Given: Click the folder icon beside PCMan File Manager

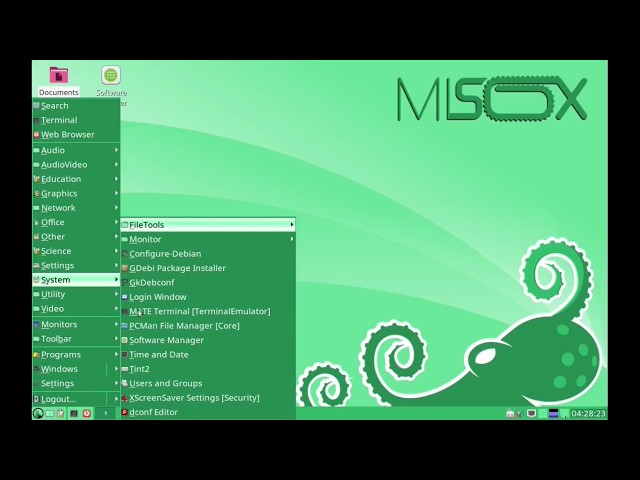Looking at the screenshot, I should 124,326.
